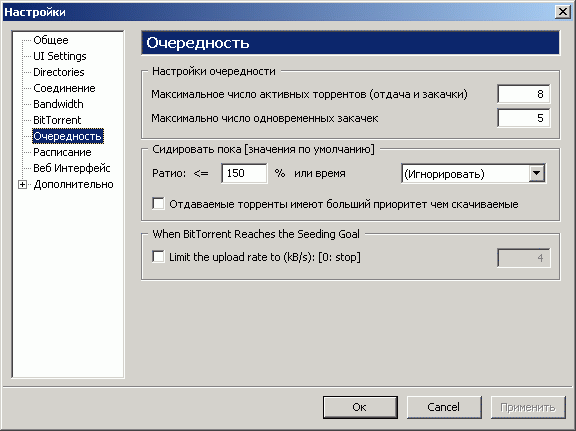Focus the simultaneous downloads field
576x431 pixels.
coord(523,118)
